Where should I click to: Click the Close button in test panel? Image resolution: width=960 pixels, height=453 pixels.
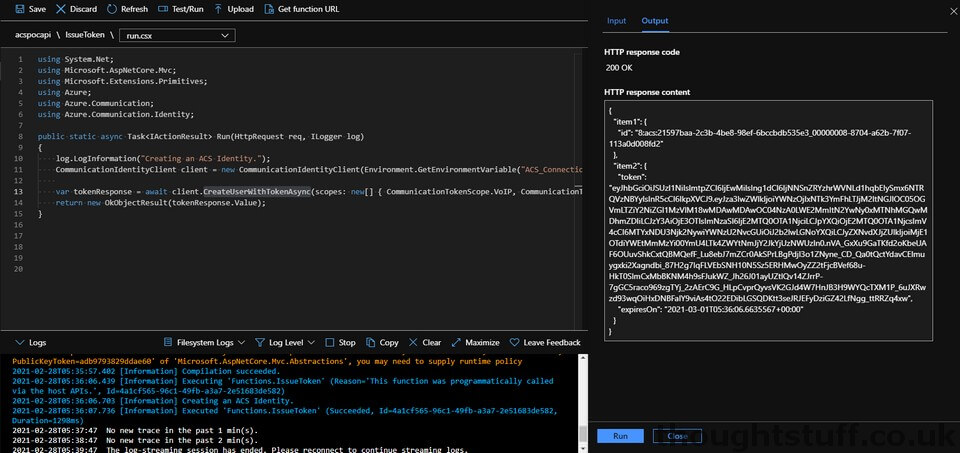[x=677, y=436]
